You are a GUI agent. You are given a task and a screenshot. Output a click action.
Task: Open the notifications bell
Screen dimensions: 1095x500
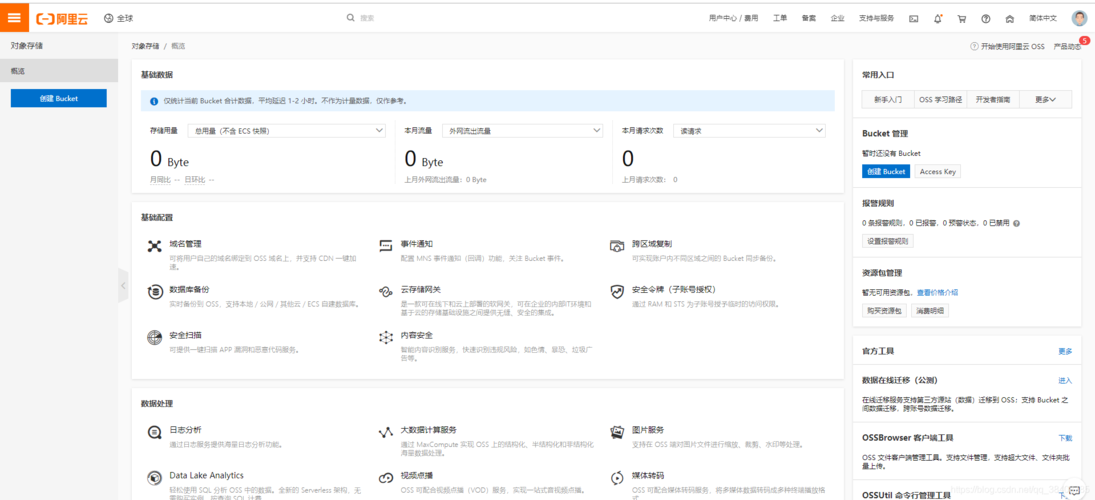(938, 19)
